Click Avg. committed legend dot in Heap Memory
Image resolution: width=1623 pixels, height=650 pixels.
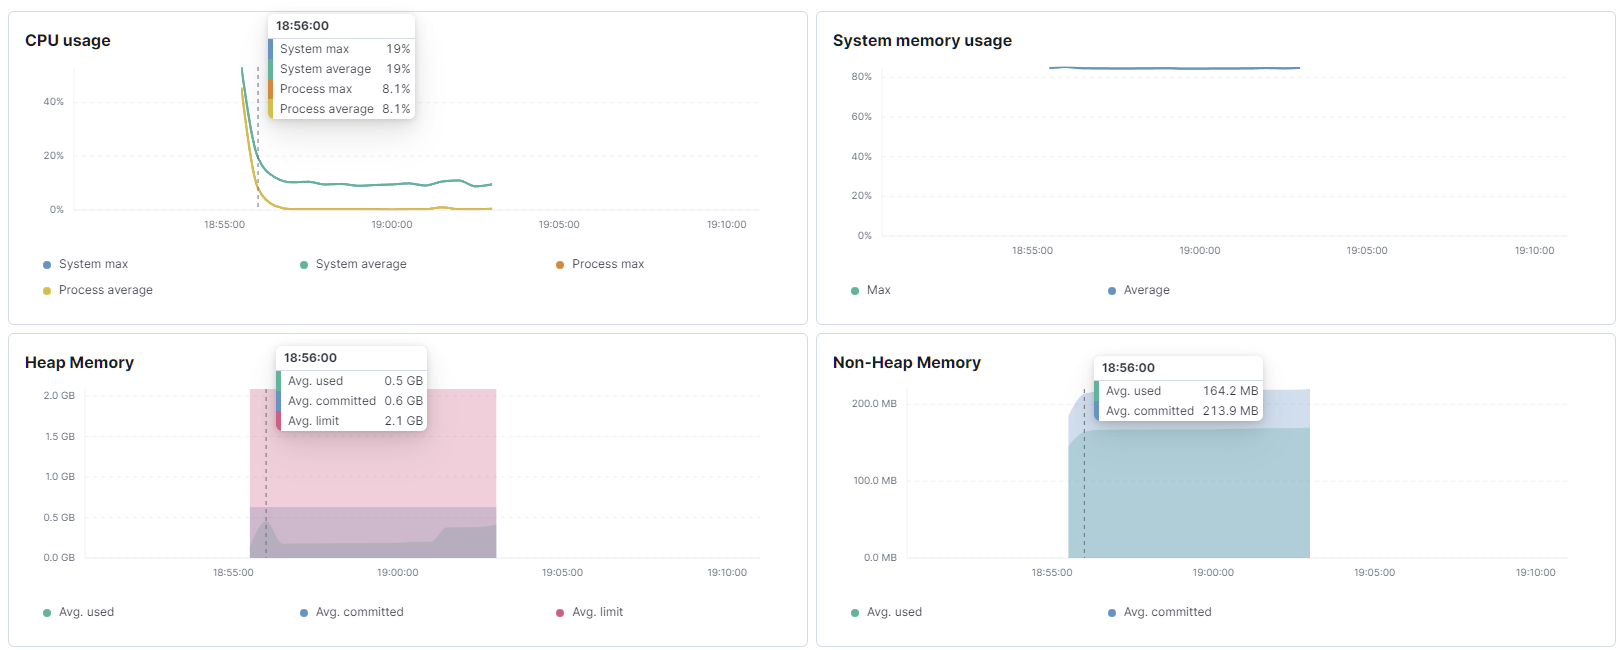click(304, 613)
